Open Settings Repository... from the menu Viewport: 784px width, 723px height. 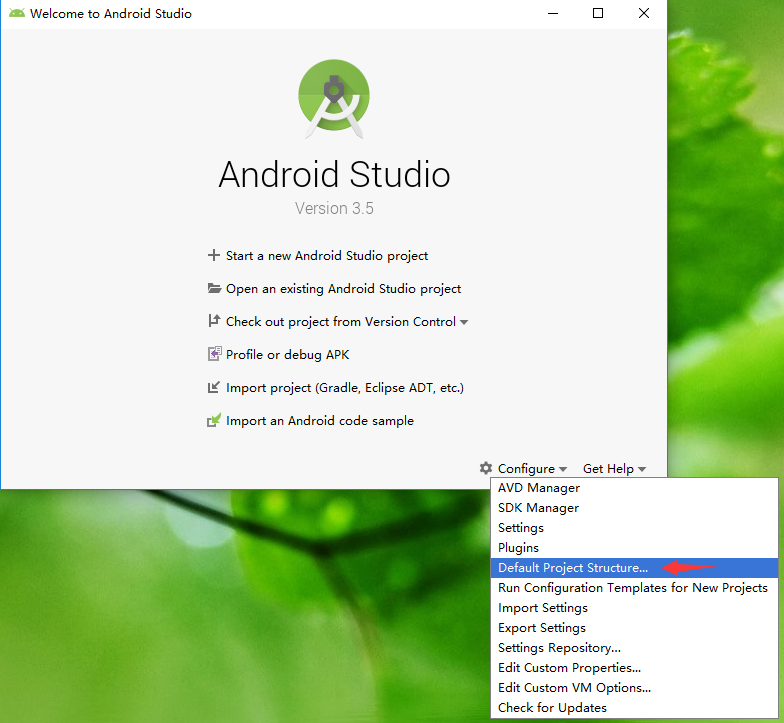coord(634,648)
